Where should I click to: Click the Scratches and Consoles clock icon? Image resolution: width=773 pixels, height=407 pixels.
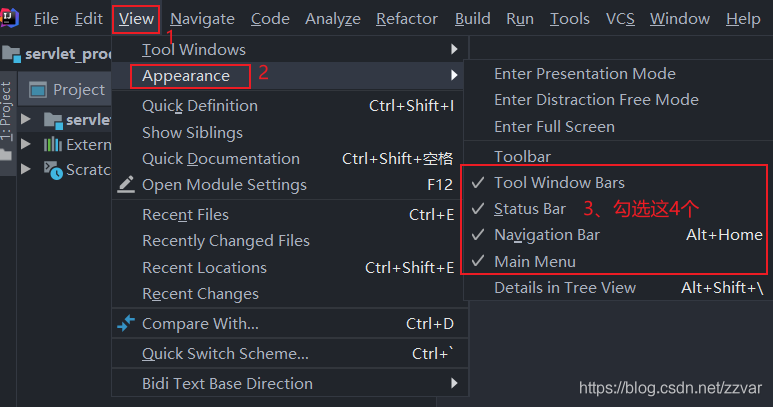pos(53,170)
